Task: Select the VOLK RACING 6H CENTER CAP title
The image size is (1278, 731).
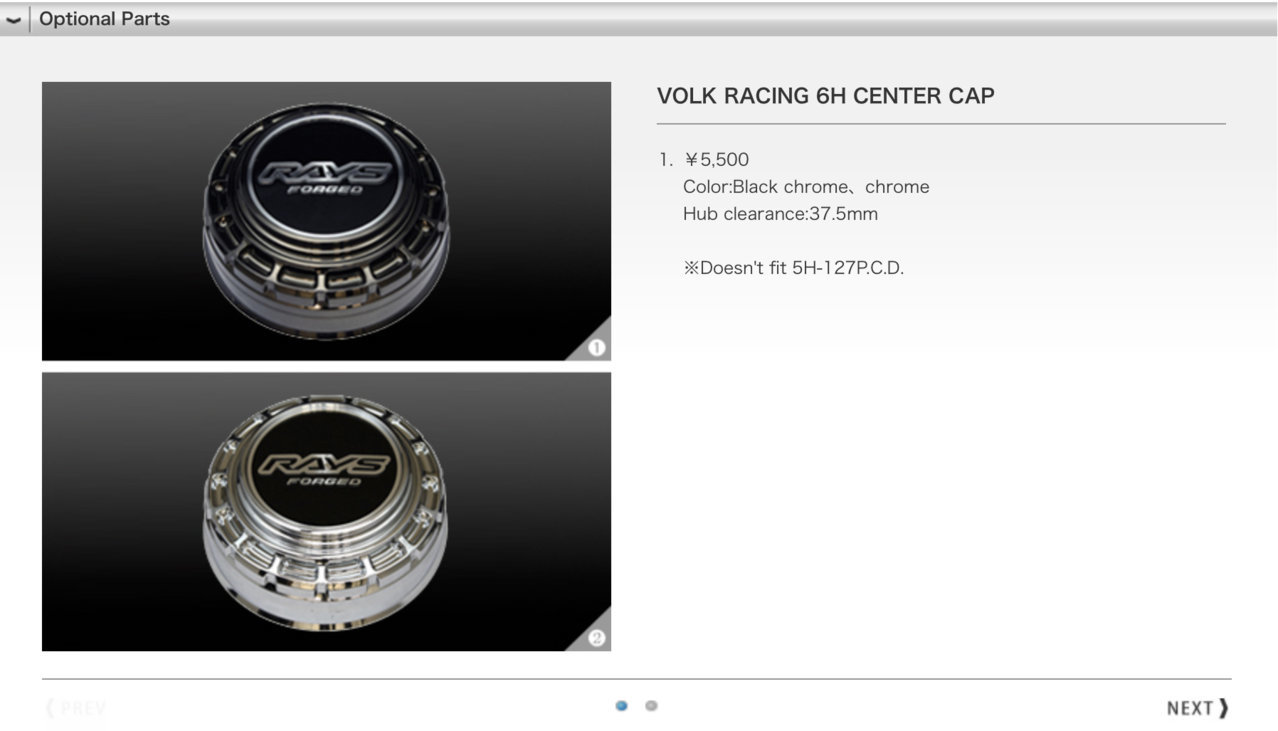Action: click(825, 96)
